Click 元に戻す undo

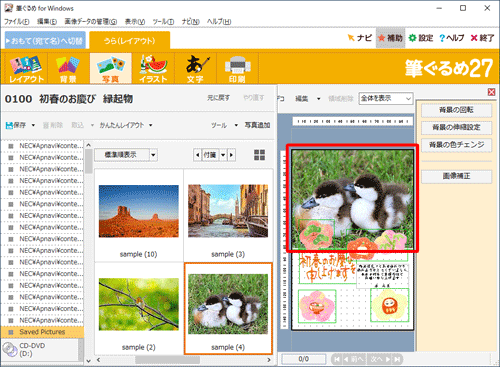[x=218, y=98]
